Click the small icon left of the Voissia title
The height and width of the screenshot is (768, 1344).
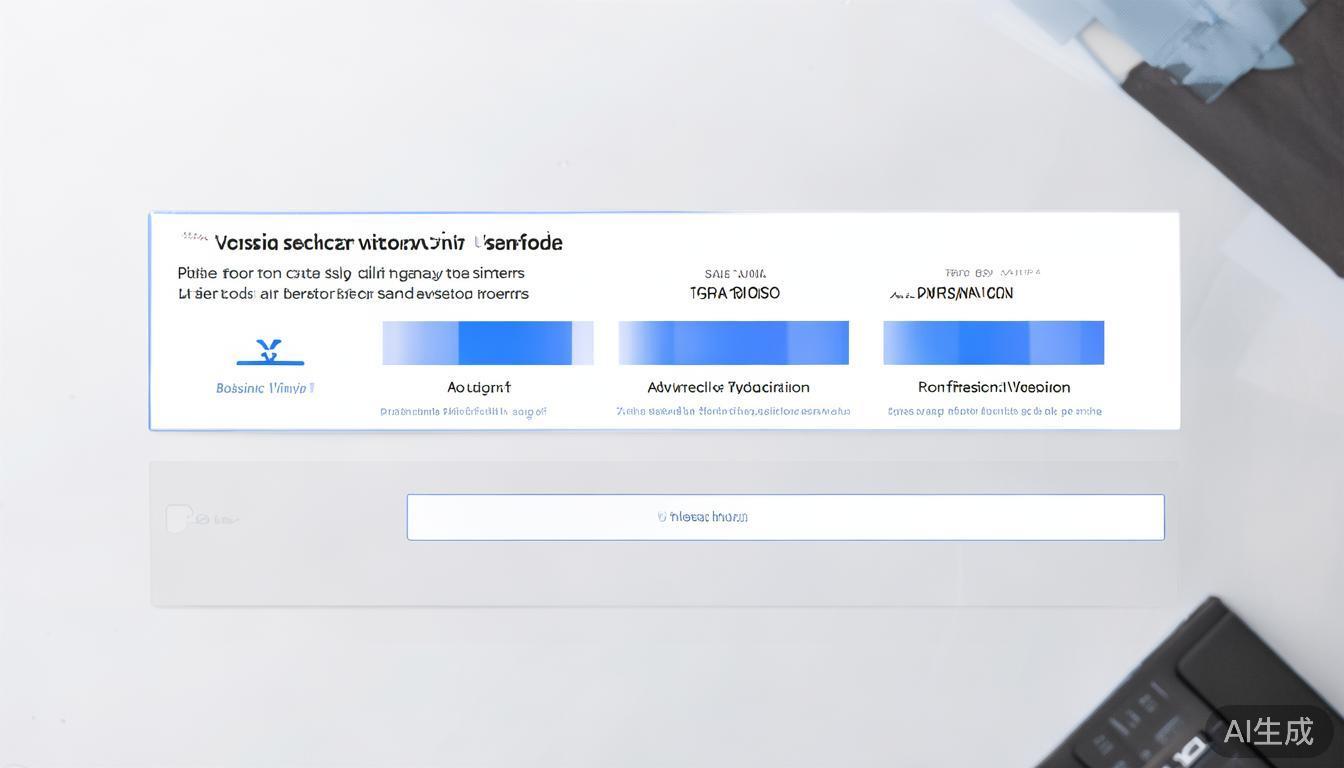pyautogui.click(x=195, y=237)
